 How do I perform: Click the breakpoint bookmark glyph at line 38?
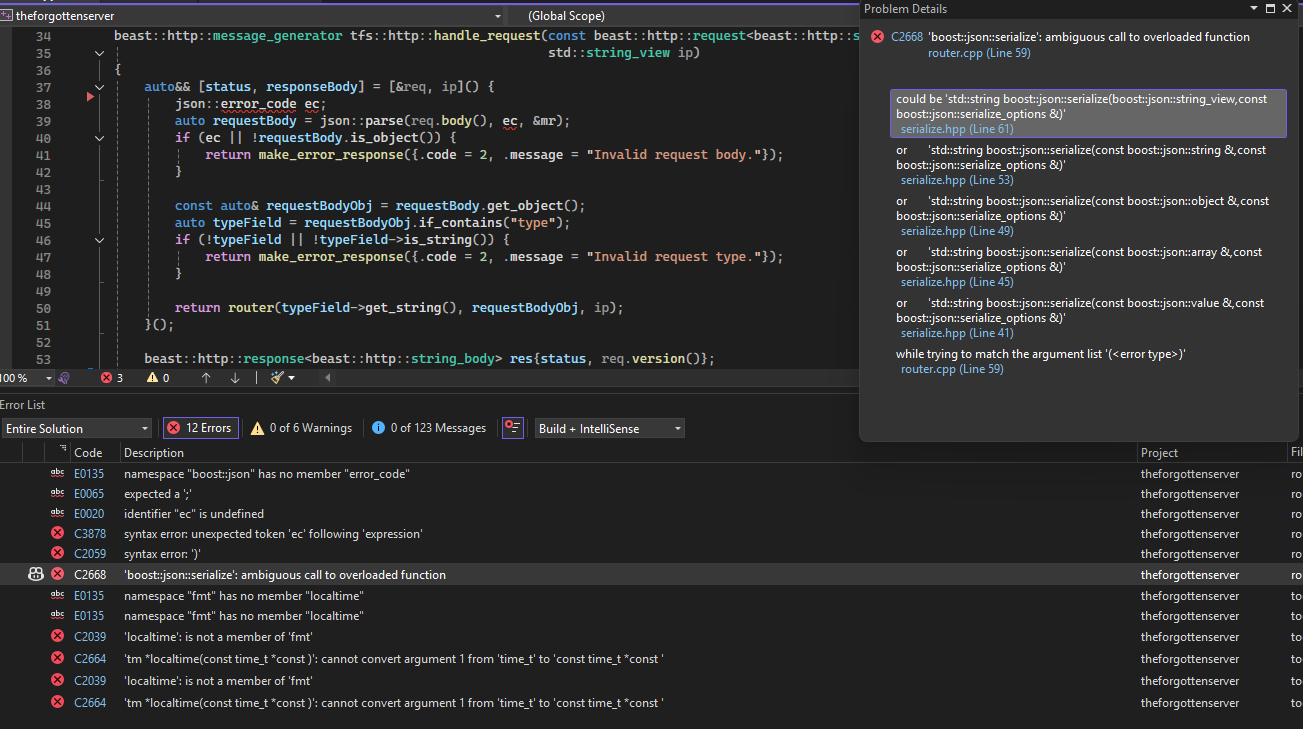tap(90, 97)
